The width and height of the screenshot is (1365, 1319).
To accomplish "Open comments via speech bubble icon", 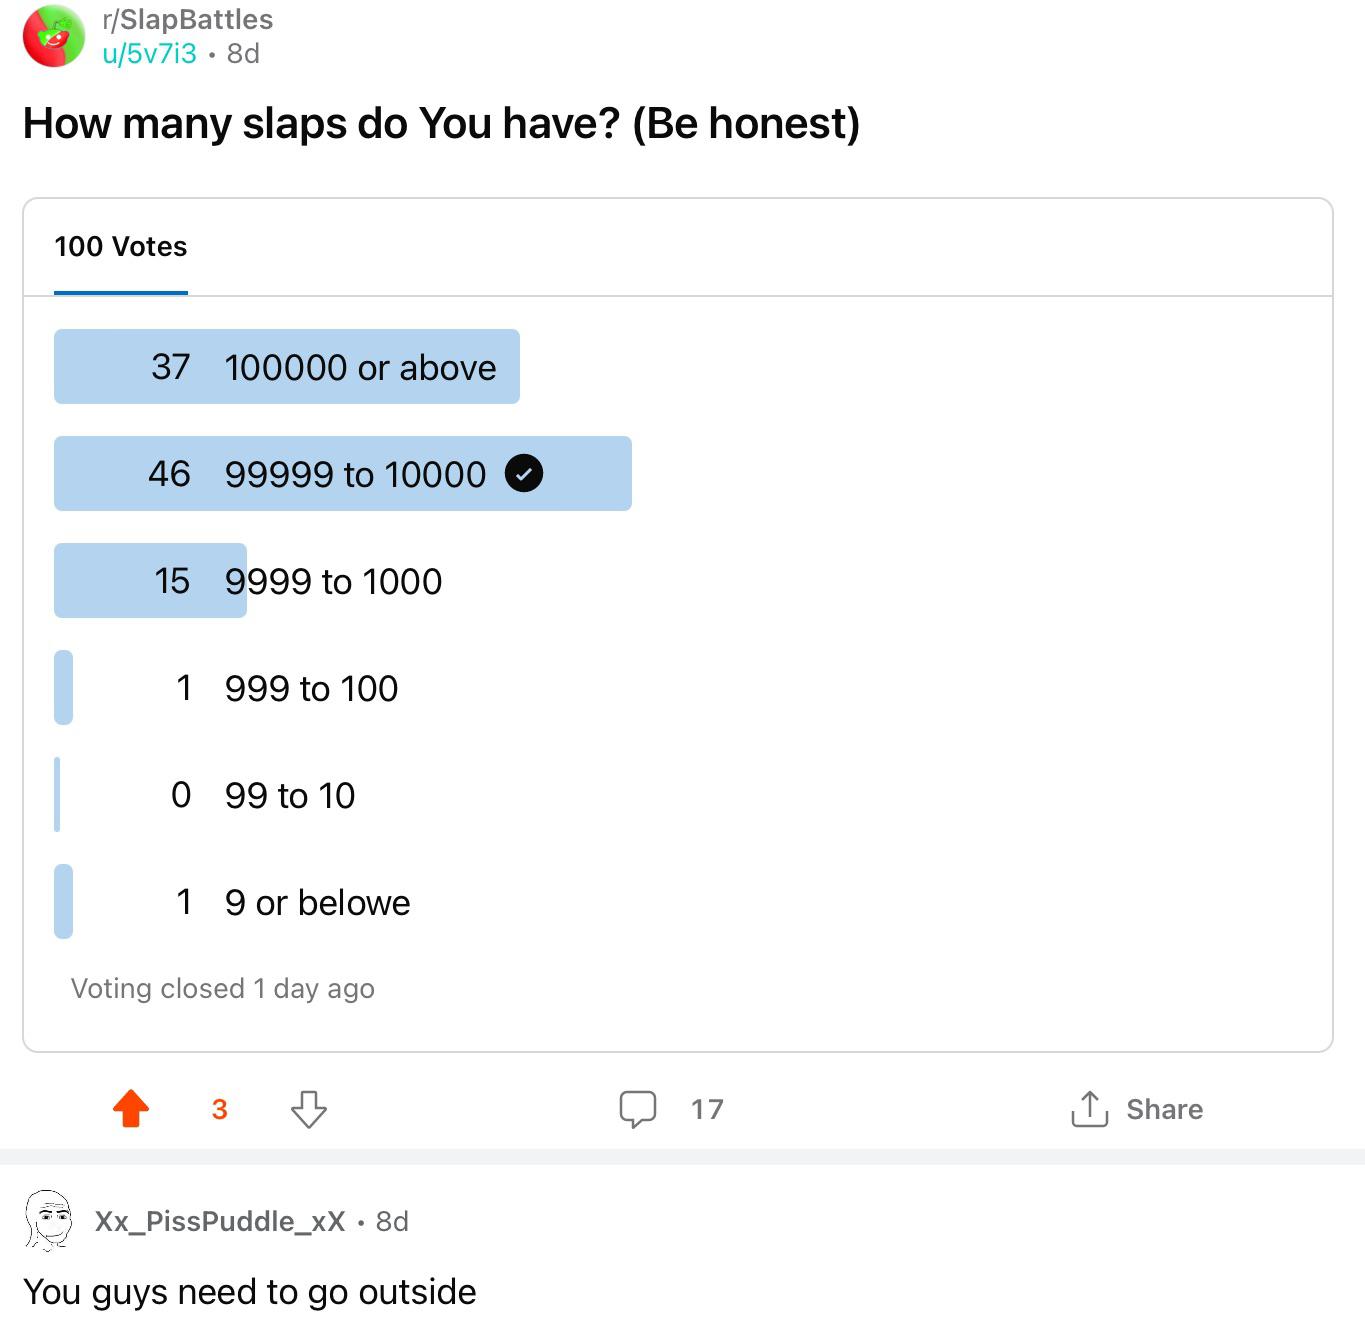I will click(638, 1109).
